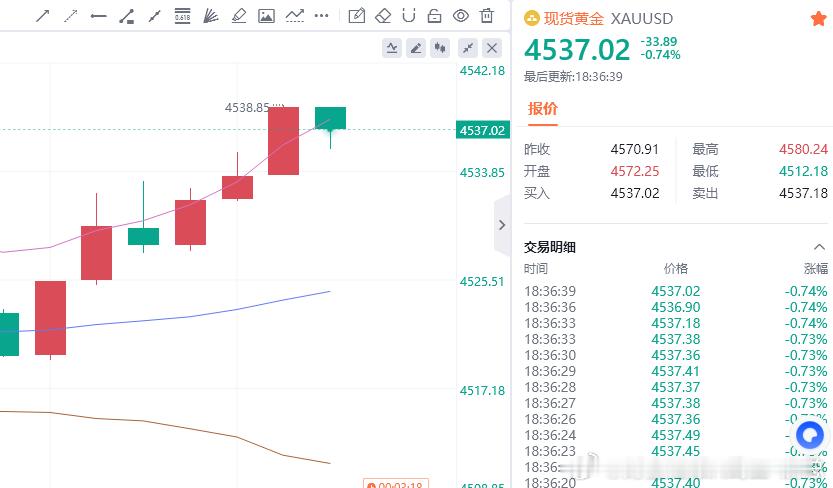
Task: Click the pencil draw button on chart
Action: [416, 48]
